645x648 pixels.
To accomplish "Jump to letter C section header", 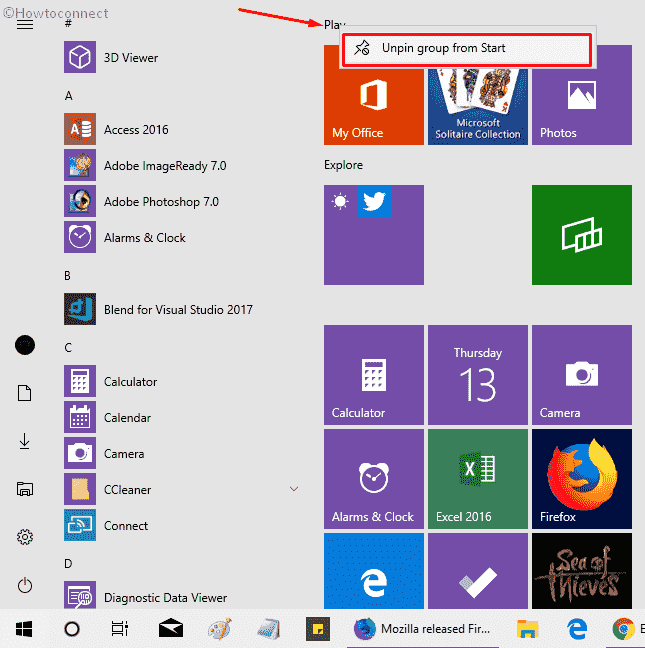I will click(x=68, y=348).
